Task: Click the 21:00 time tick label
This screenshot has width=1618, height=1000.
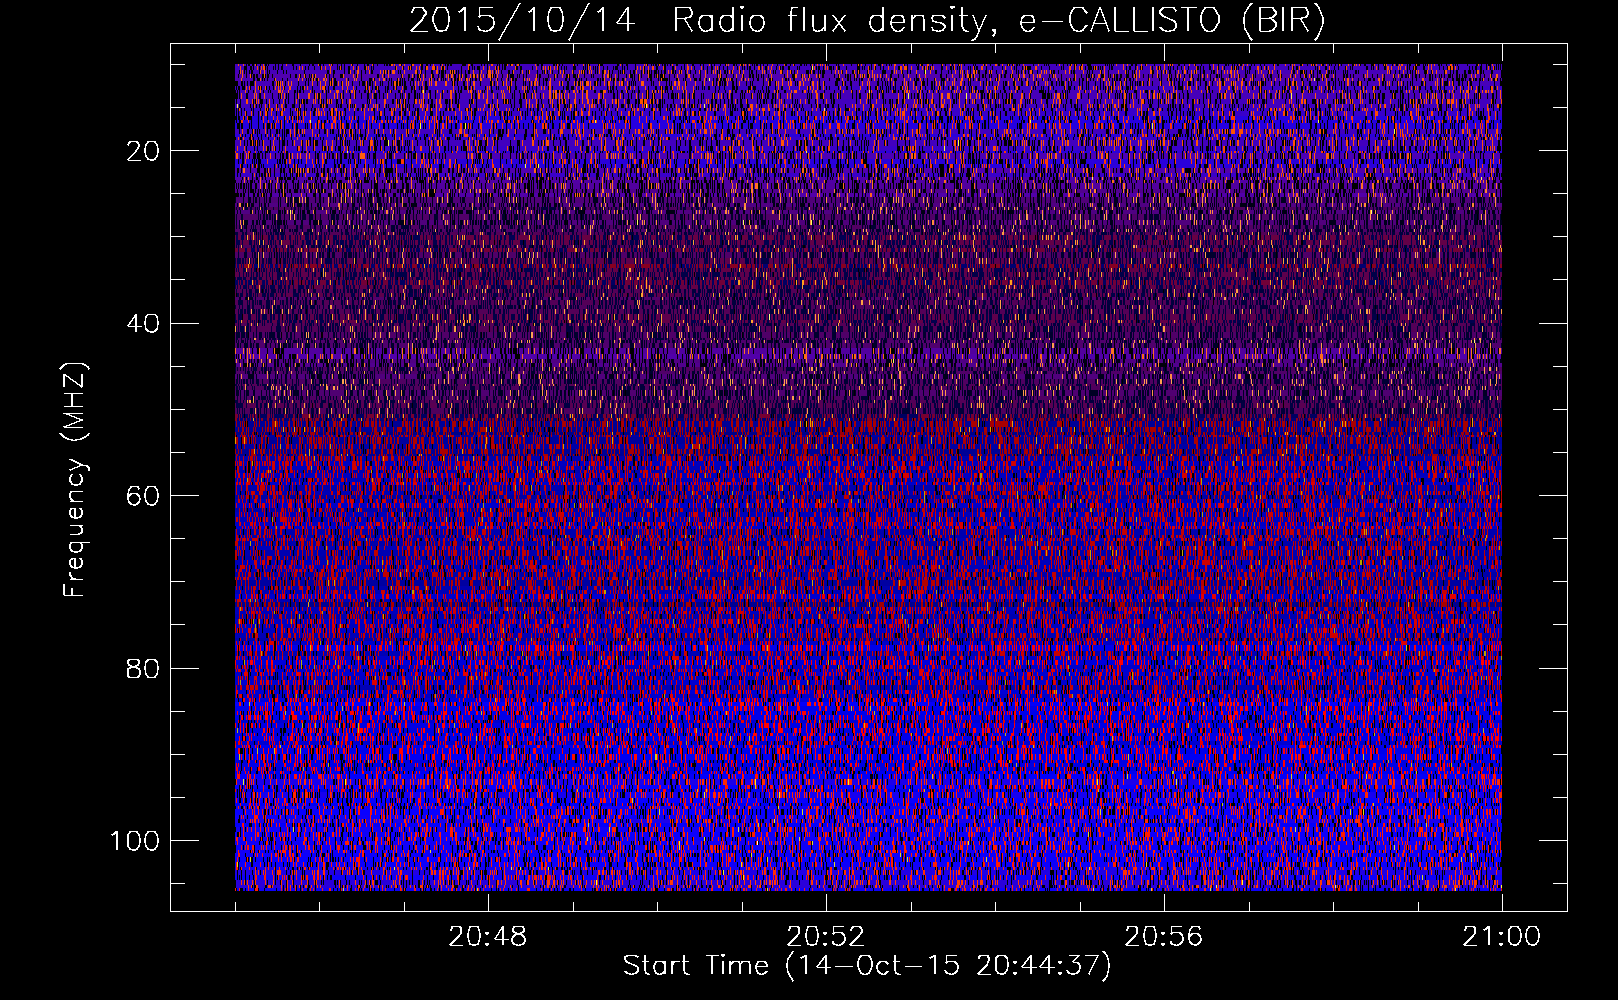Action: coord(1502,937)
